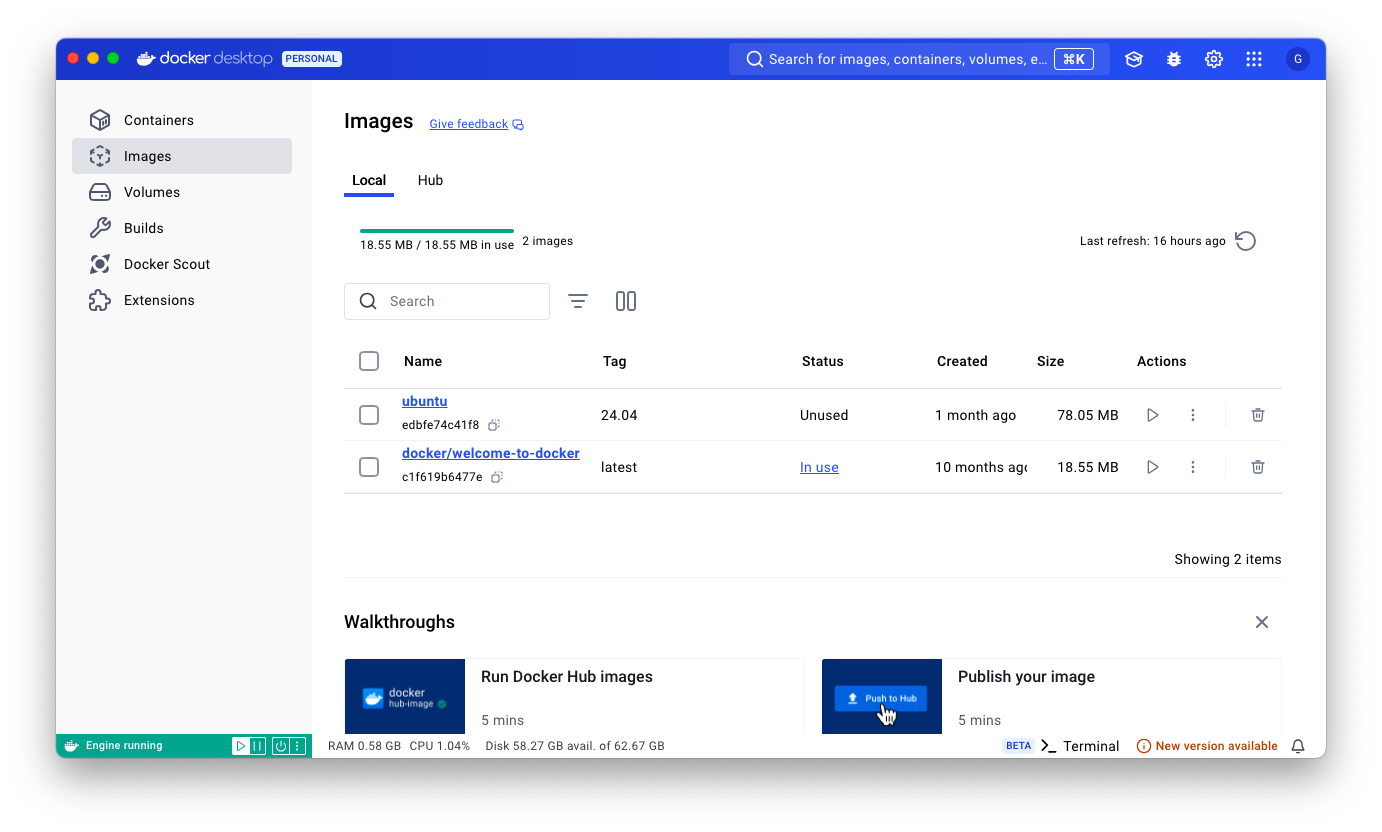
Task: Sort by the Tag column header
Action: click(x=615, y=361)
